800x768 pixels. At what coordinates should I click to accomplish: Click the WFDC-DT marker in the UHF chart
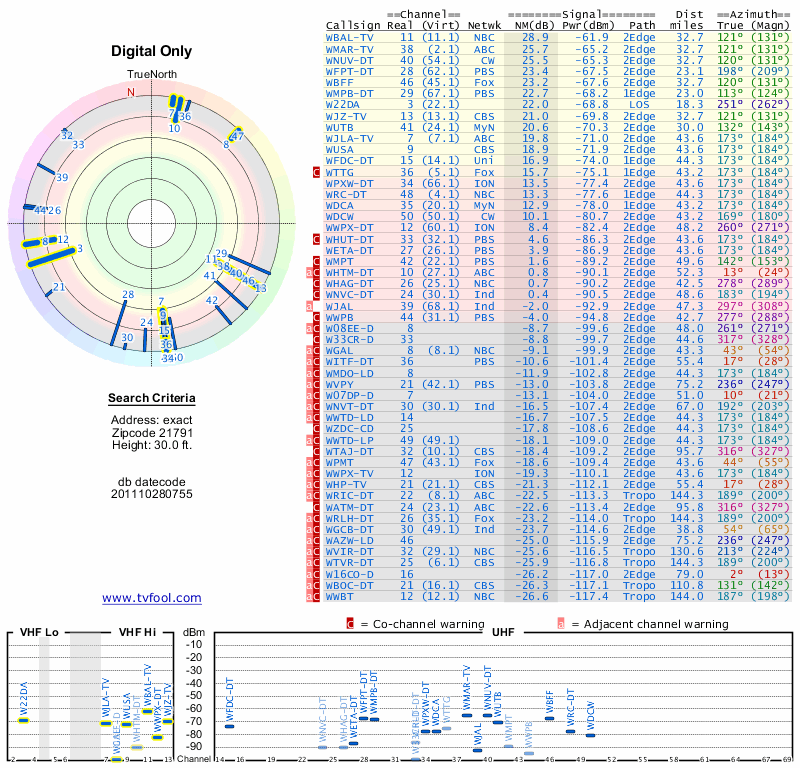click(x=229, y=726)
